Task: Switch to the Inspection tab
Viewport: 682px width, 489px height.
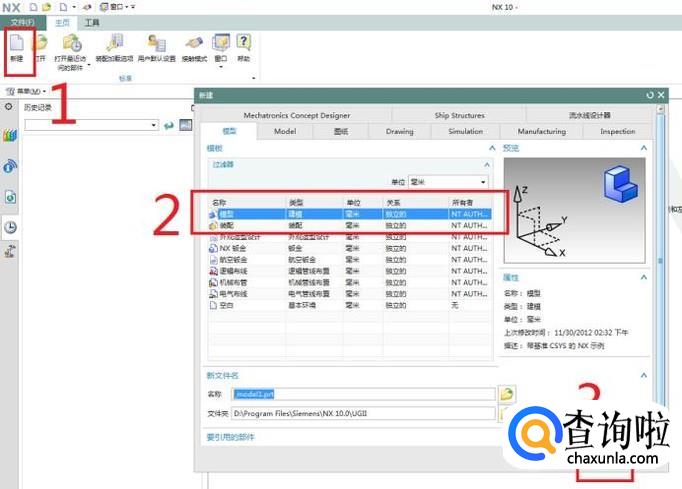Action: (618, 131)
